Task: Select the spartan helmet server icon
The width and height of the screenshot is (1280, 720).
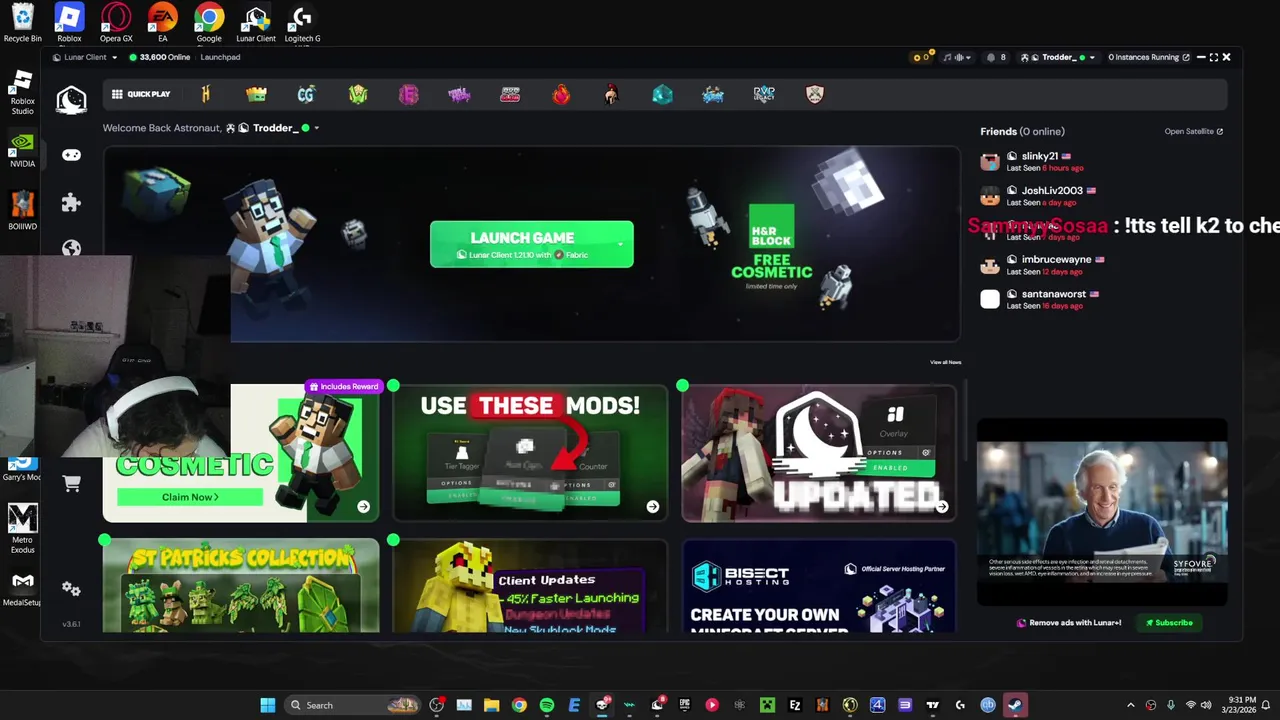Action: [x=611, y=94]
